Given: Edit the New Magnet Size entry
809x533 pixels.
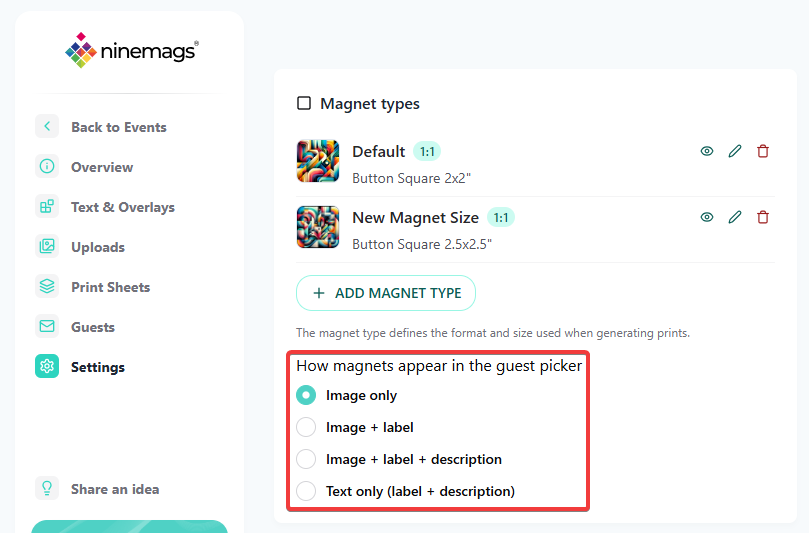Looking at the screenshot, I should 735,217.
